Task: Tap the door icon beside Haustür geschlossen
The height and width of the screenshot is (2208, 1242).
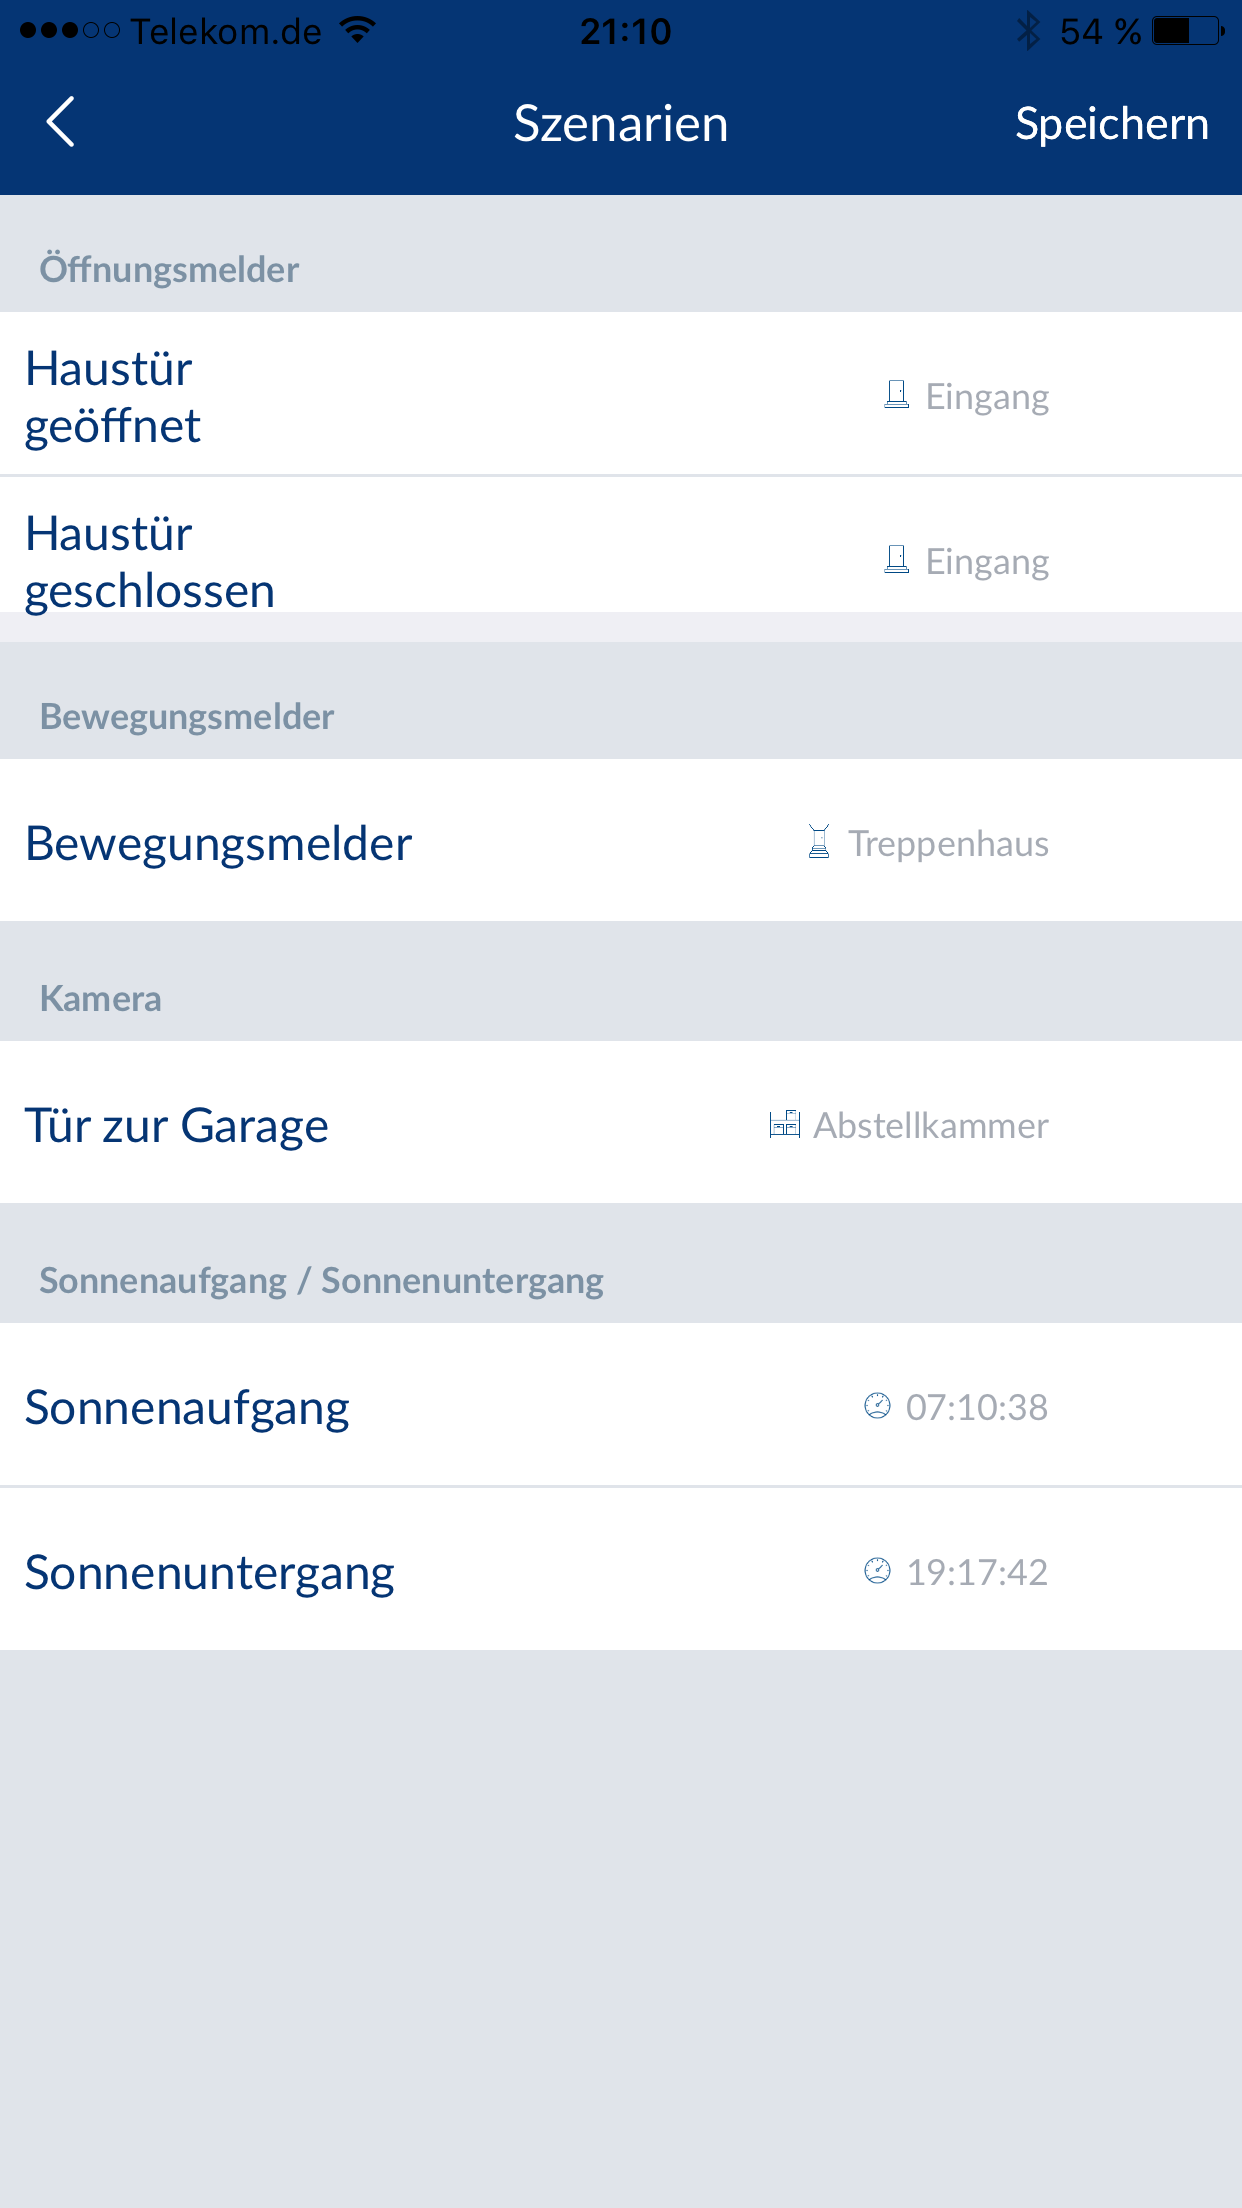Action: tap(897, 560)
